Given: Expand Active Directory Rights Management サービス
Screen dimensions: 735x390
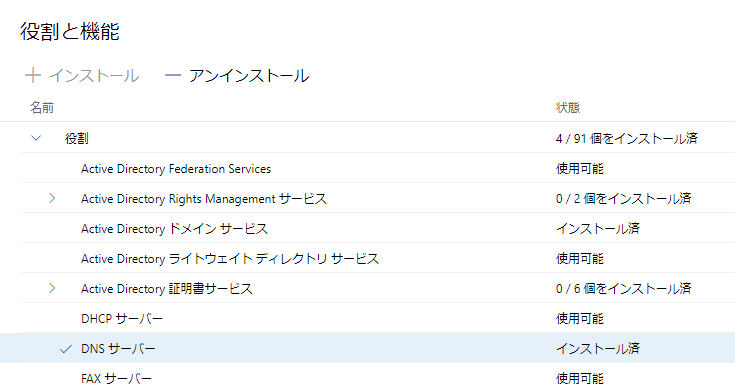Looking at the screenshot, I should (x=52, y=198).
